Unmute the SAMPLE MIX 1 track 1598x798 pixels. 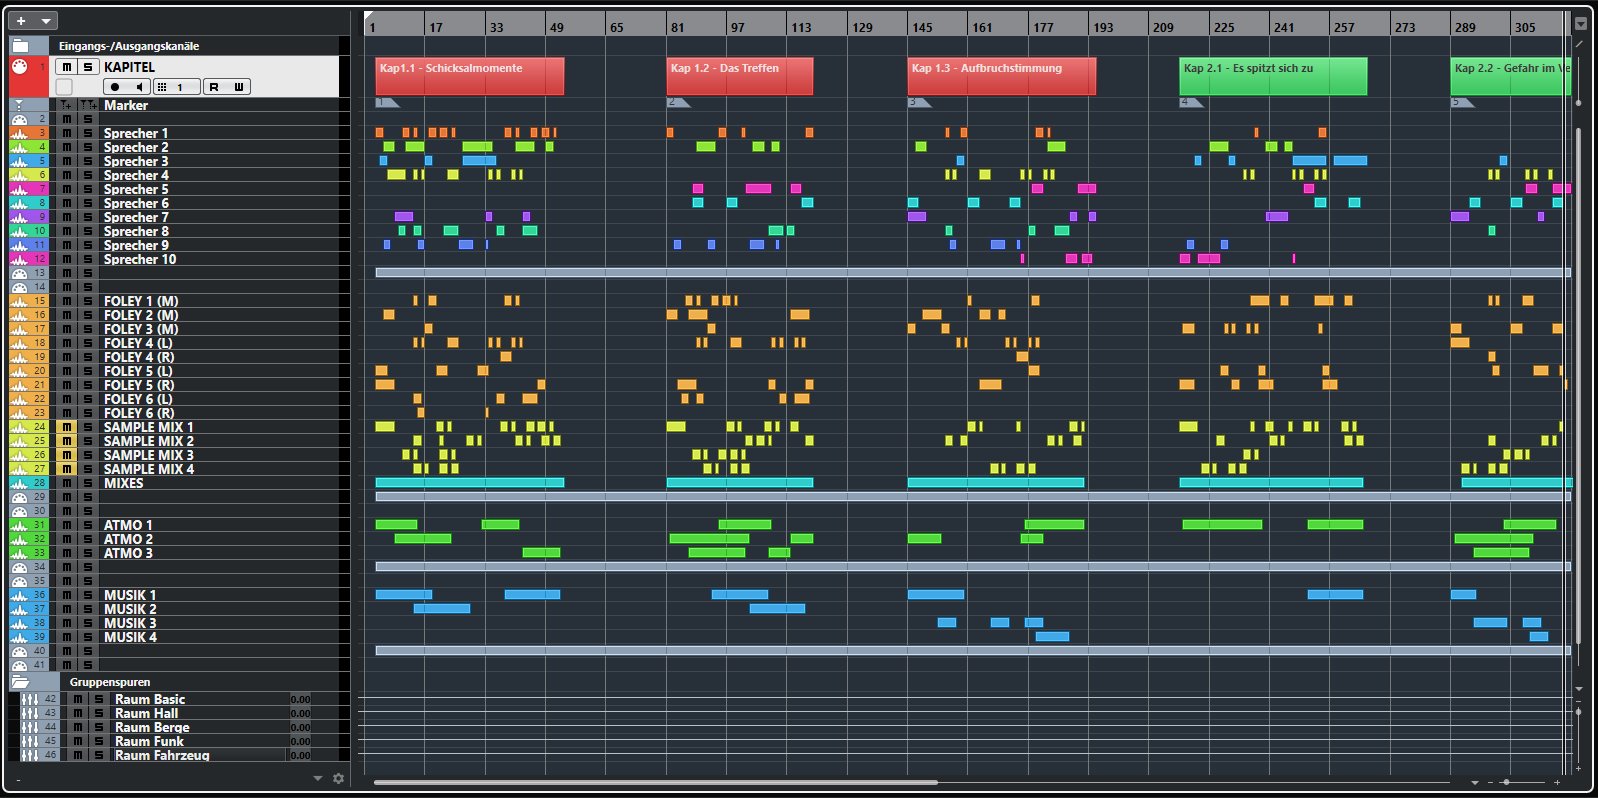click(67, 427)
